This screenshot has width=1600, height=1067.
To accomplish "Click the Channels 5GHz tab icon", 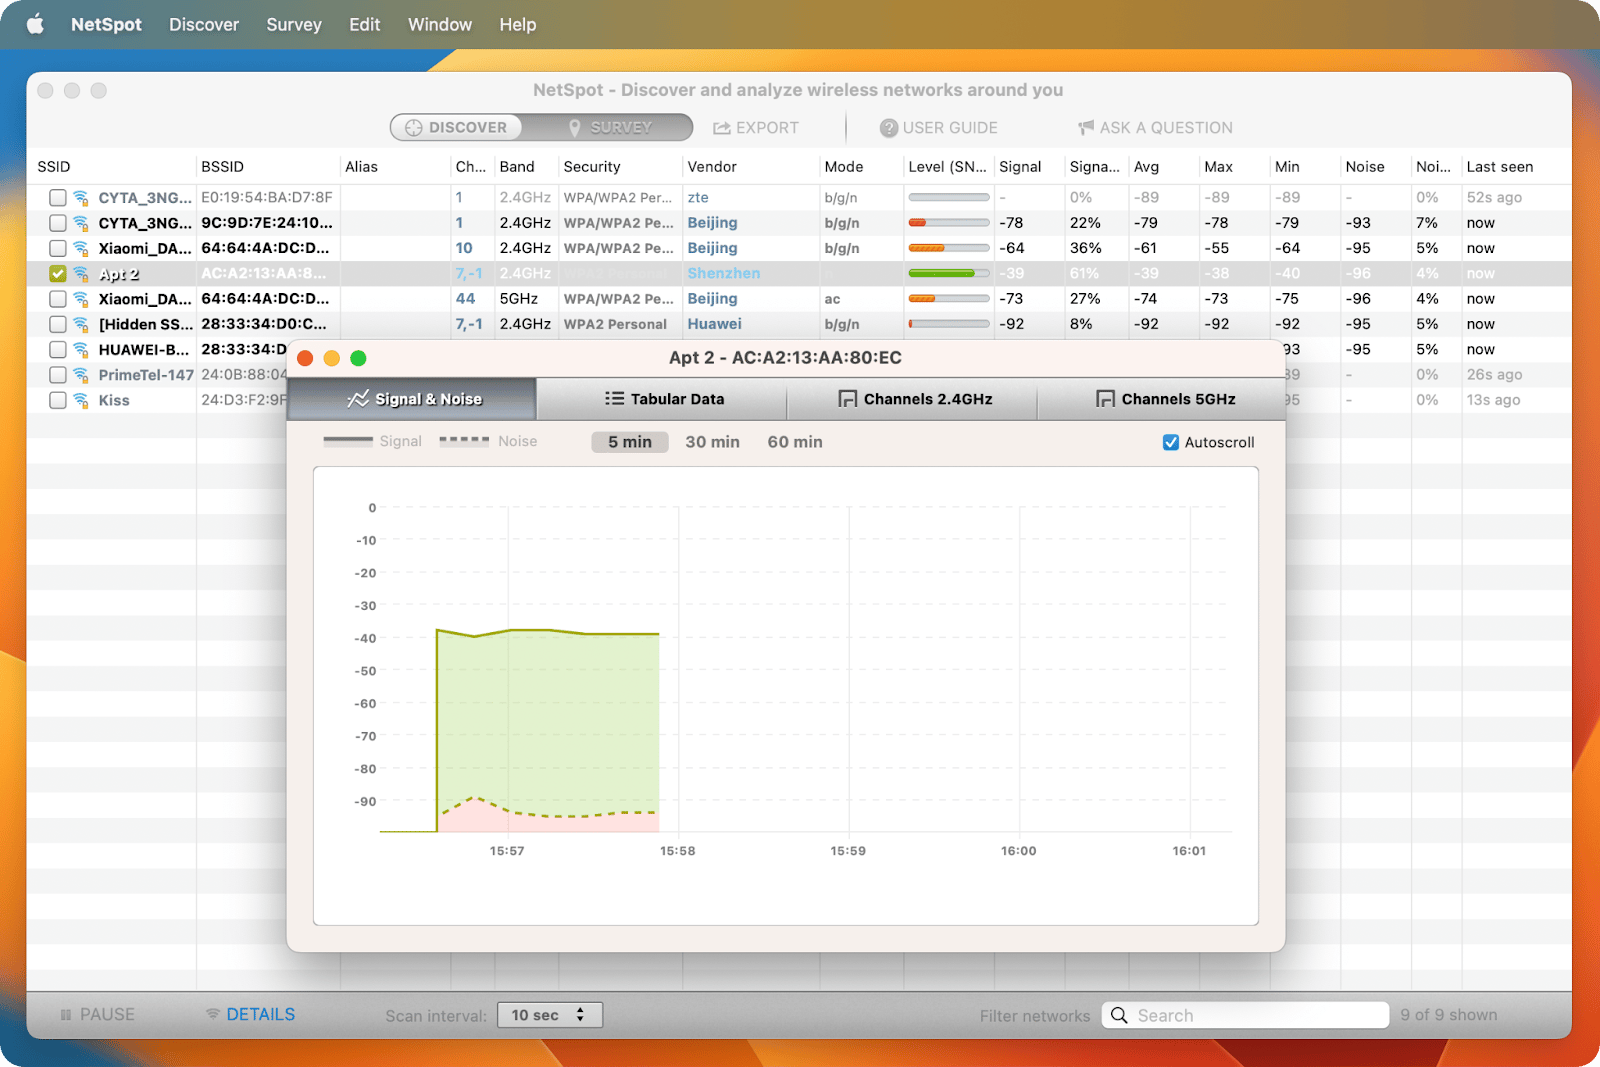I will point(1105,399).
